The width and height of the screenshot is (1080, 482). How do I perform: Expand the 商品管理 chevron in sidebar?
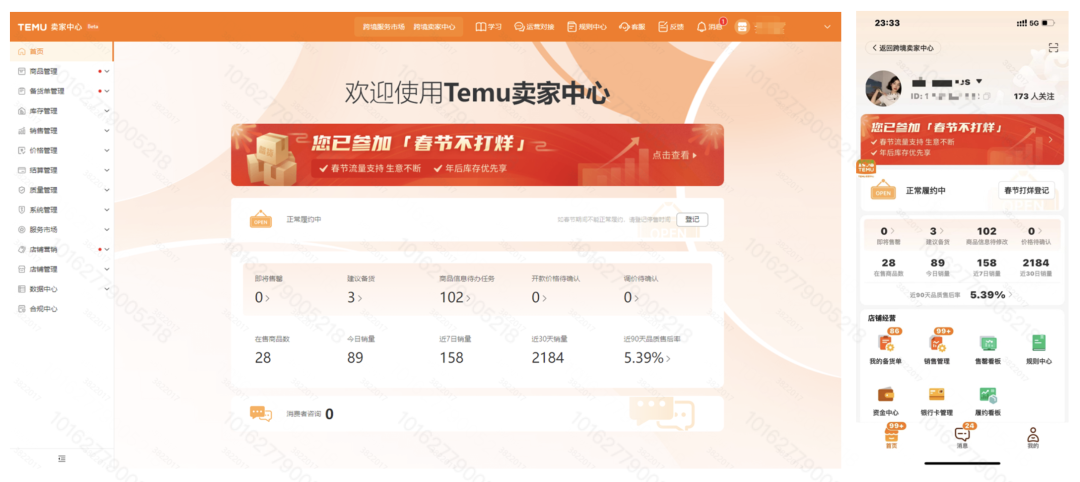click(107, 72)
